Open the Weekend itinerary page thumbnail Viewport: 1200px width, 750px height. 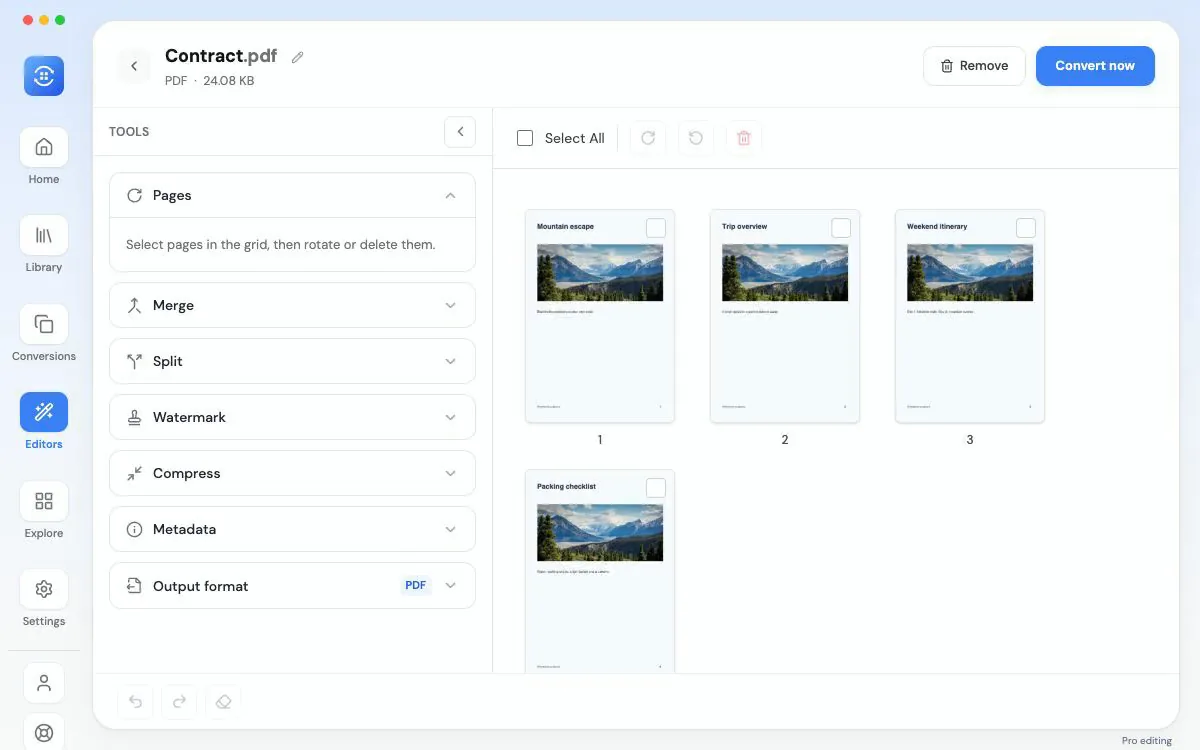970,316
